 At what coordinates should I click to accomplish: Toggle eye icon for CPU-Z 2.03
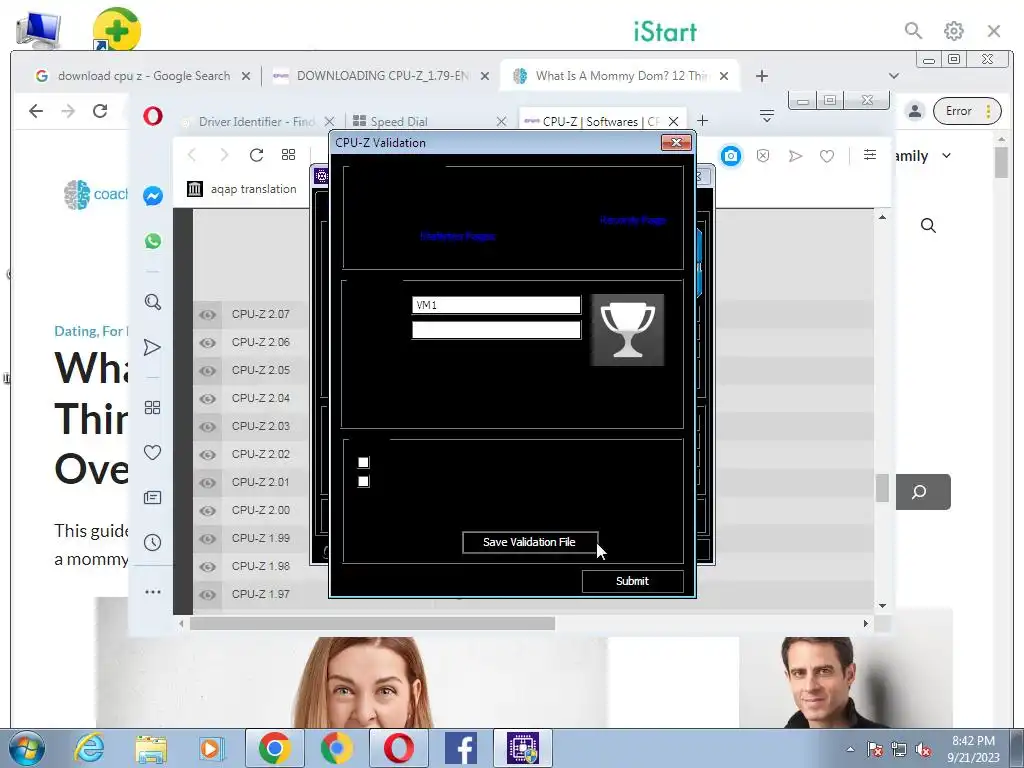[x=208, y=426]
